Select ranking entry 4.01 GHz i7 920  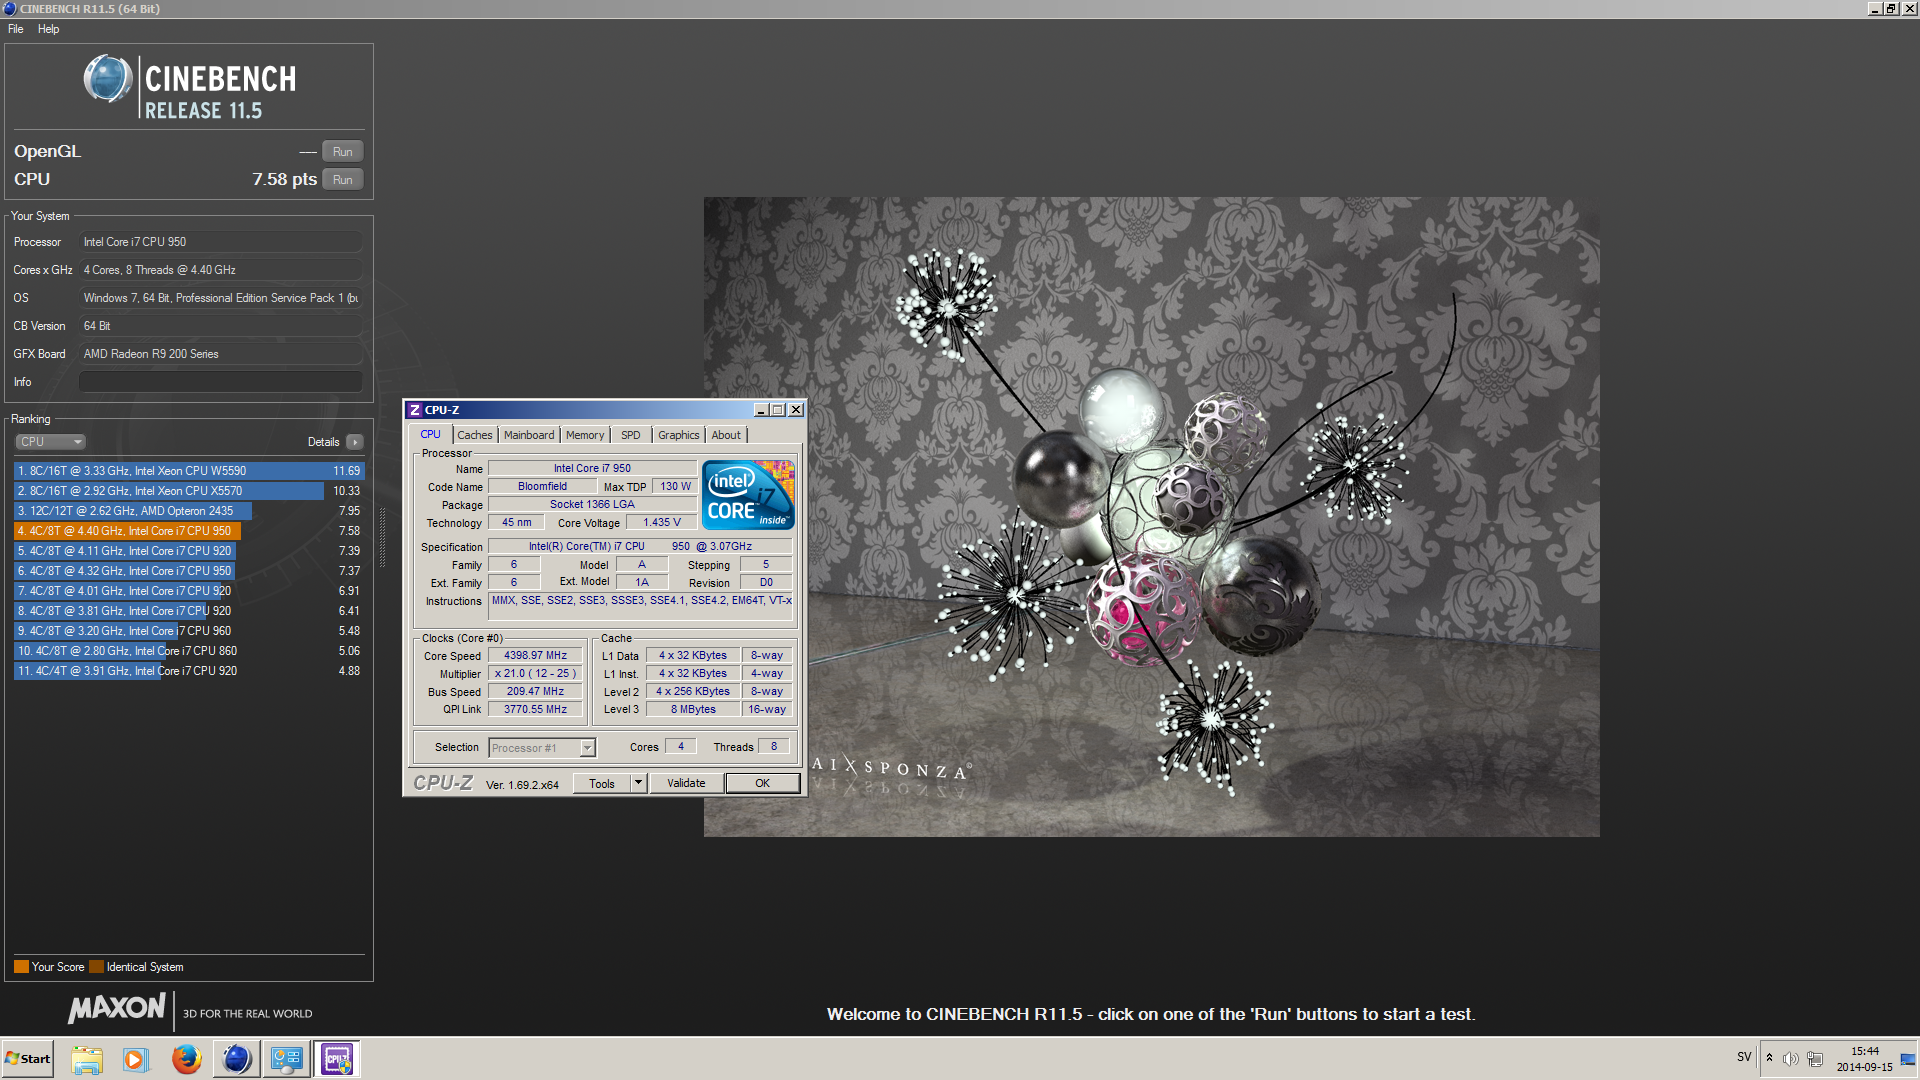(189, 591)
